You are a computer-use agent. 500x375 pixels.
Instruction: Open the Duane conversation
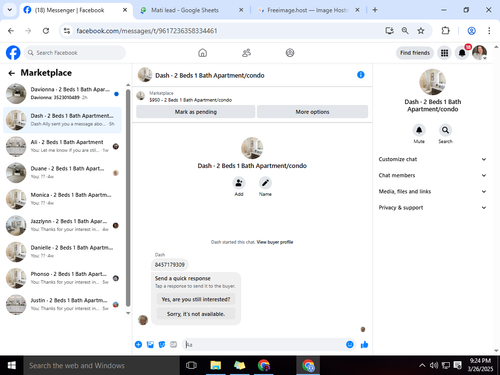point(62,173)
